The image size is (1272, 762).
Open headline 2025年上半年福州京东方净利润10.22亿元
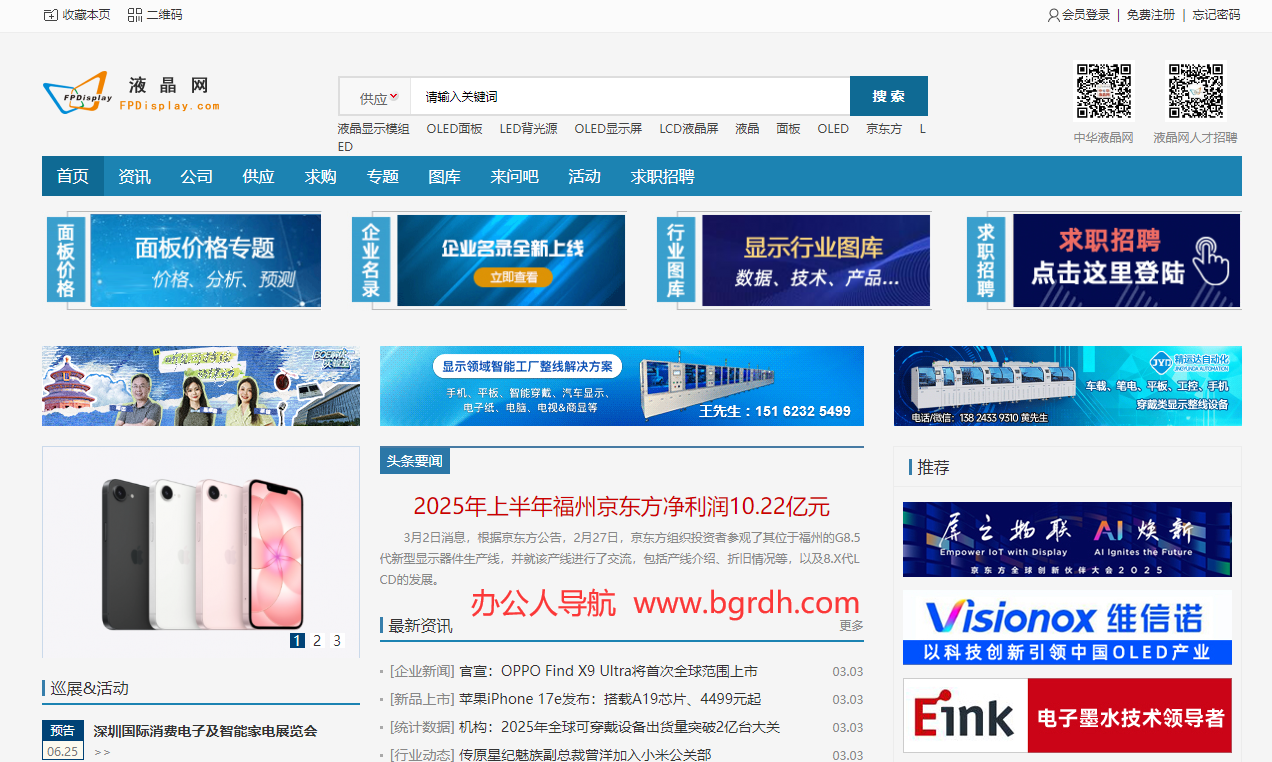point(621,506)
